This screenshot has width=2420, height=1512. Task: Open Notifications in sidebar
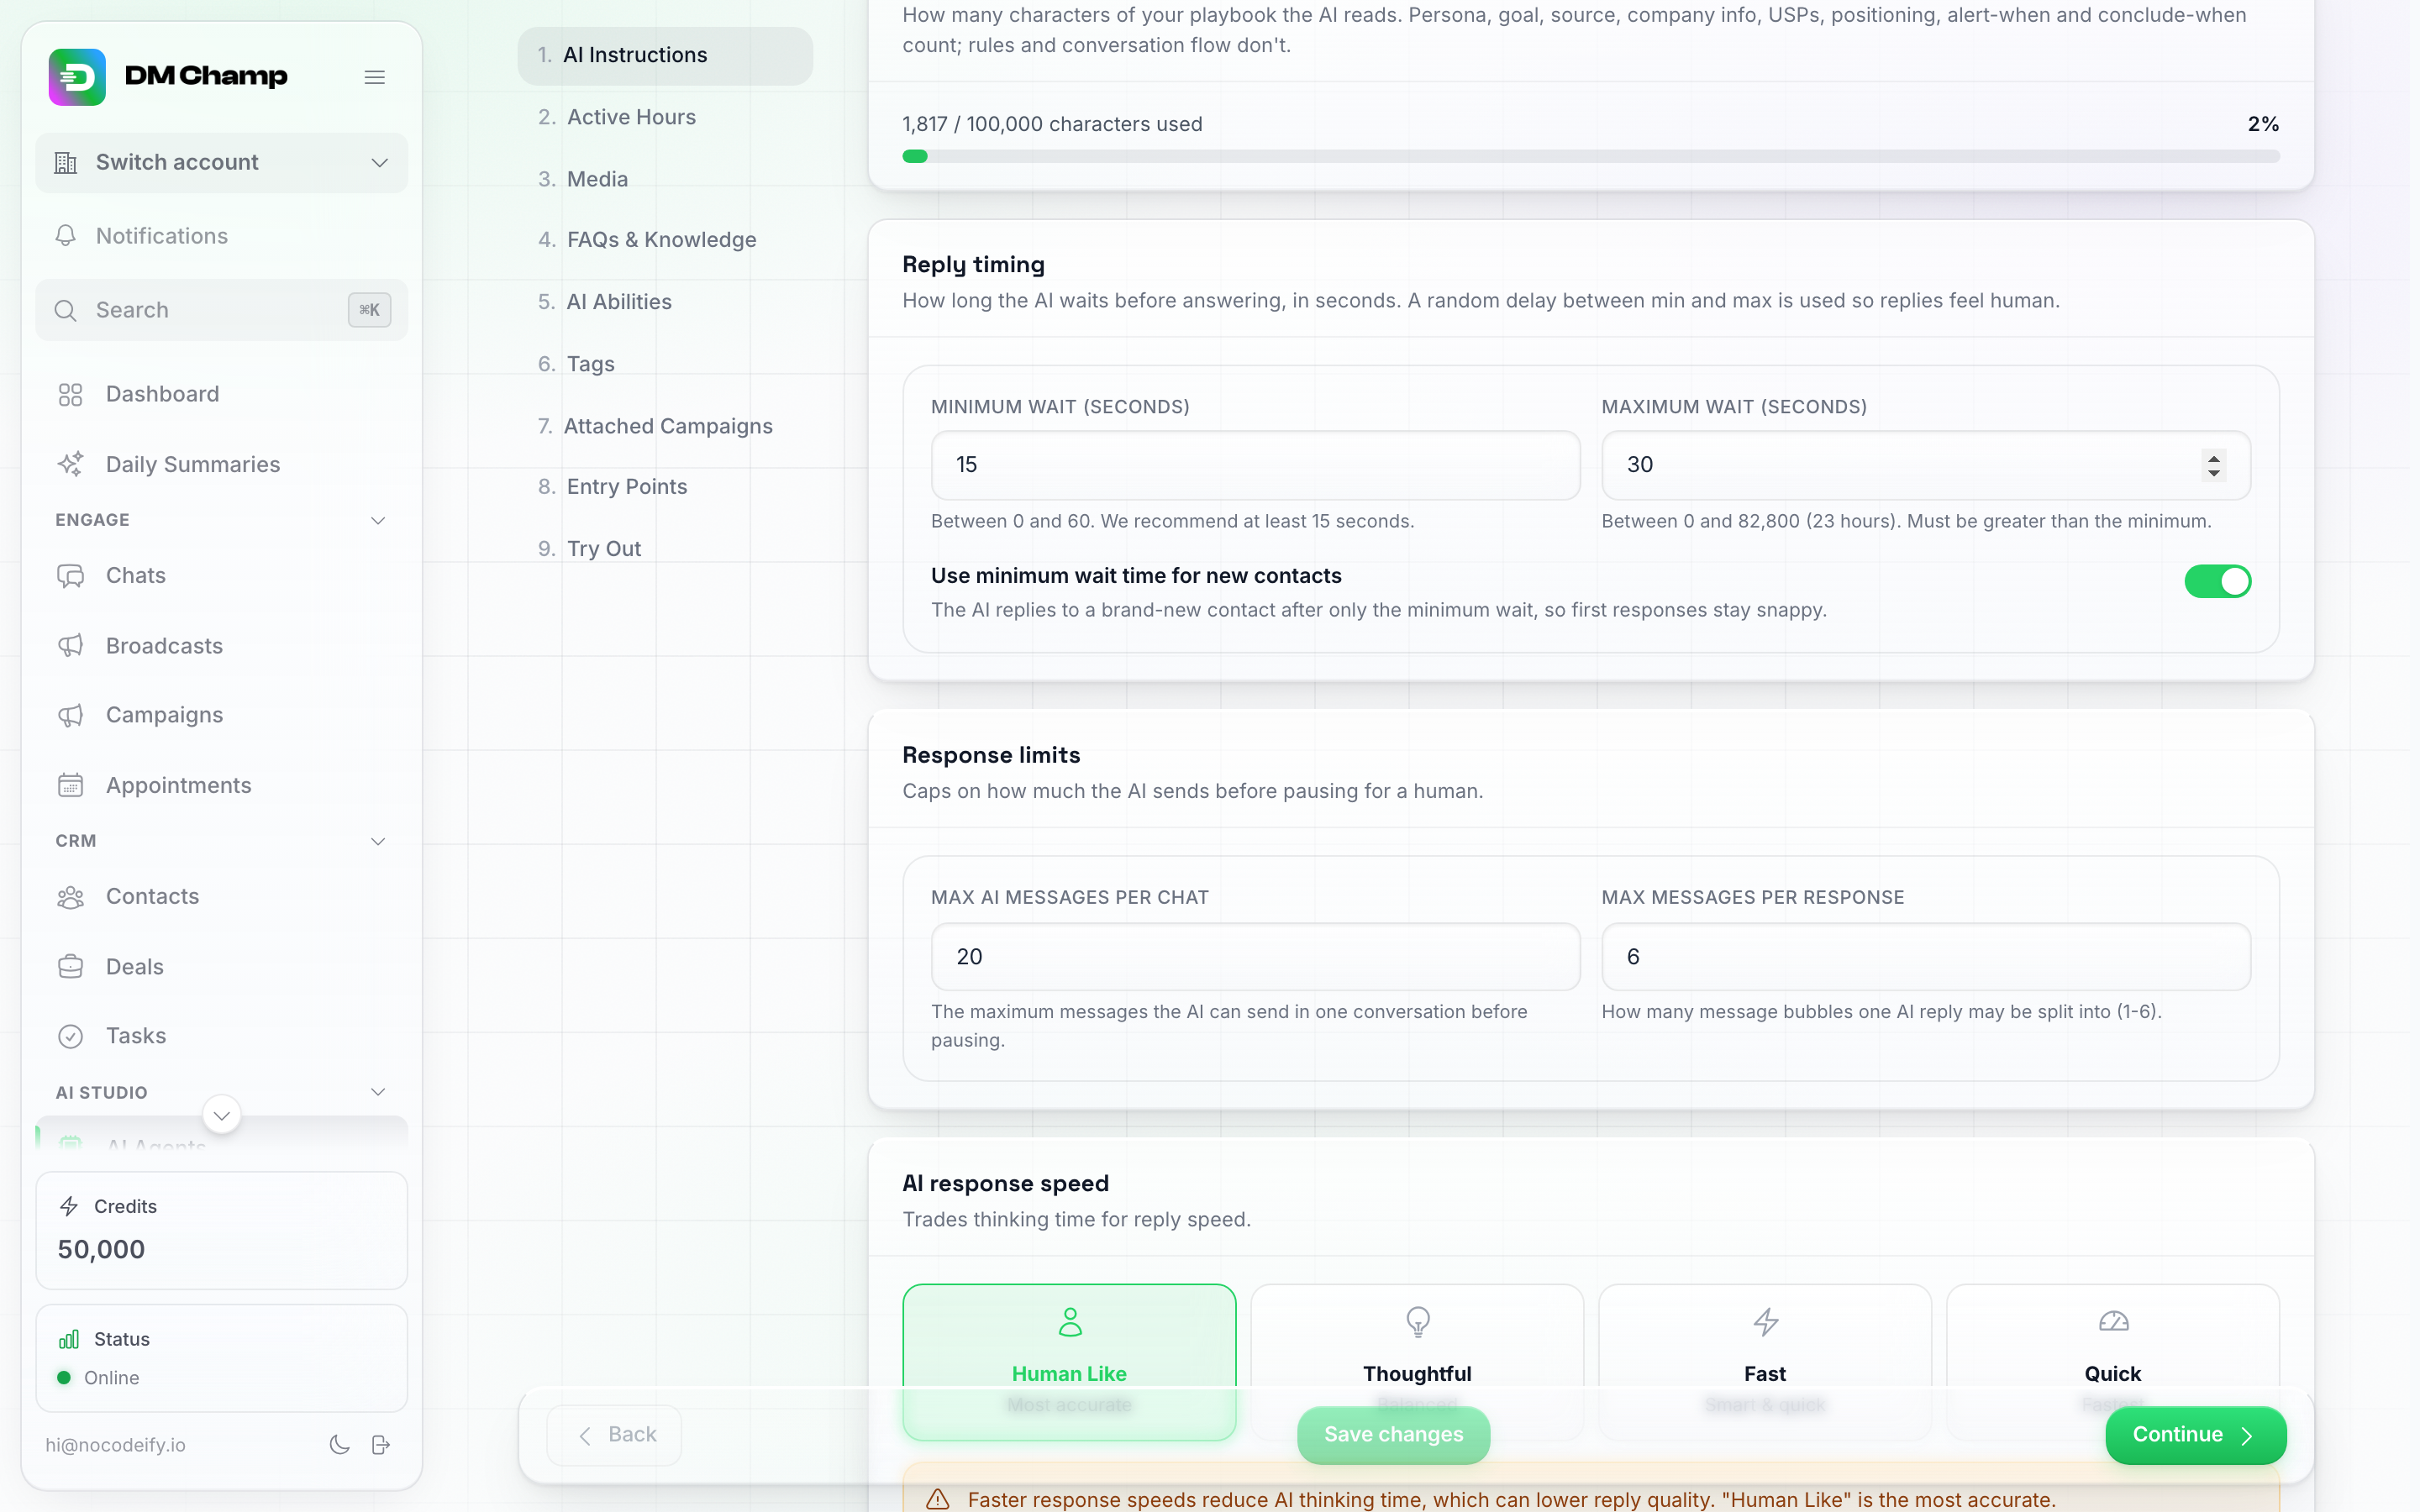point(222,236)
